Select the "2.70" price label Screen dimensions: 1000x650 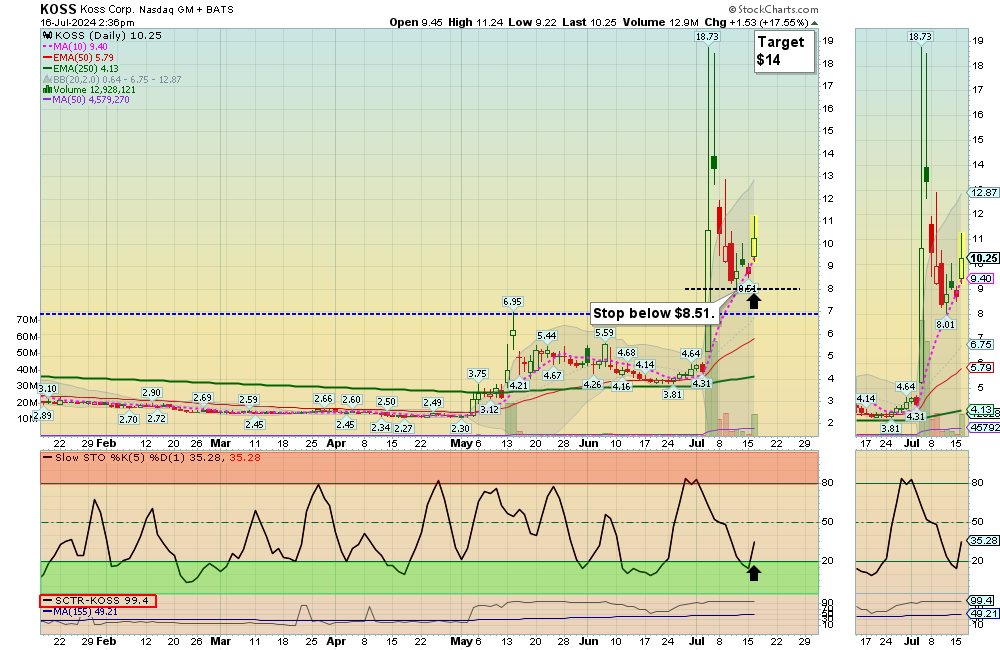129,419
